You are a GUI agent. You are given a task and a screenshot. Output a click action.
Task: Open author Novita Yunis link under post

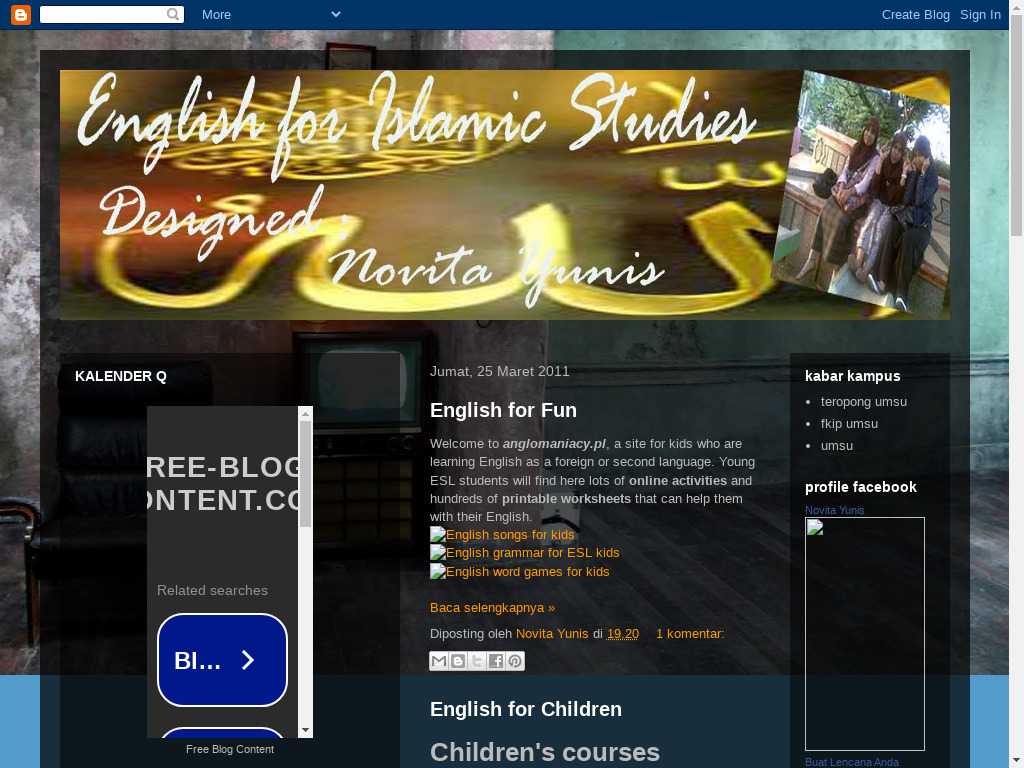552,634
